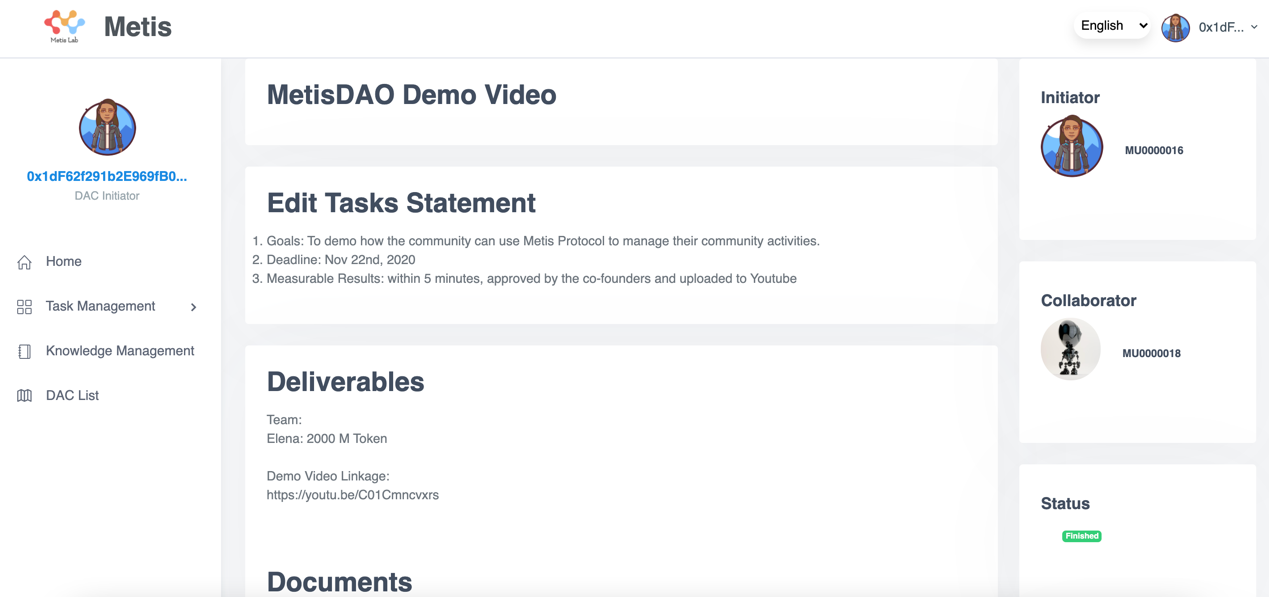Click the sidebar profile avatar
Viewport: 1269px width, 597px height.
(107, 127)
